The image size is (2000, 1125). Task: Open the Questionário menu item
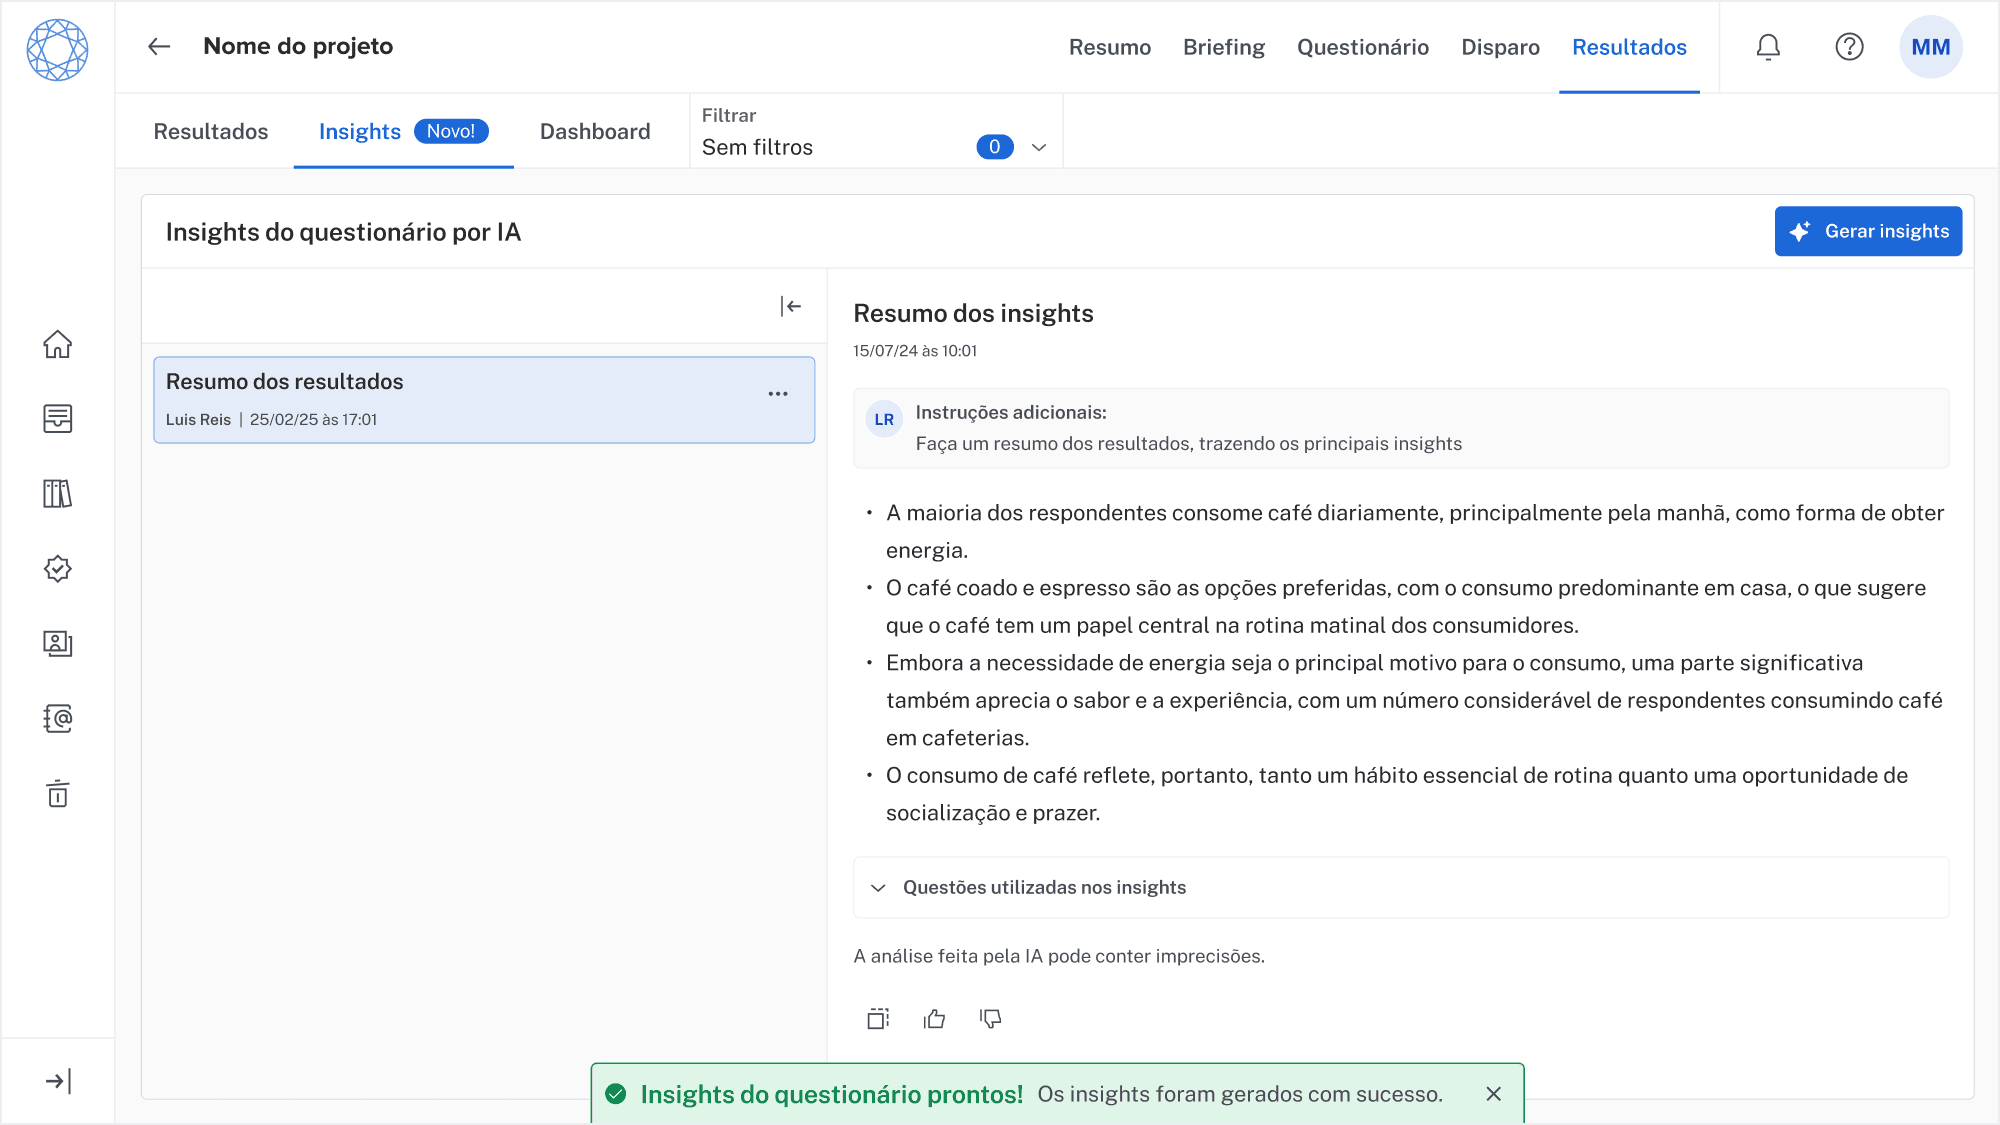pos(1363,46)
